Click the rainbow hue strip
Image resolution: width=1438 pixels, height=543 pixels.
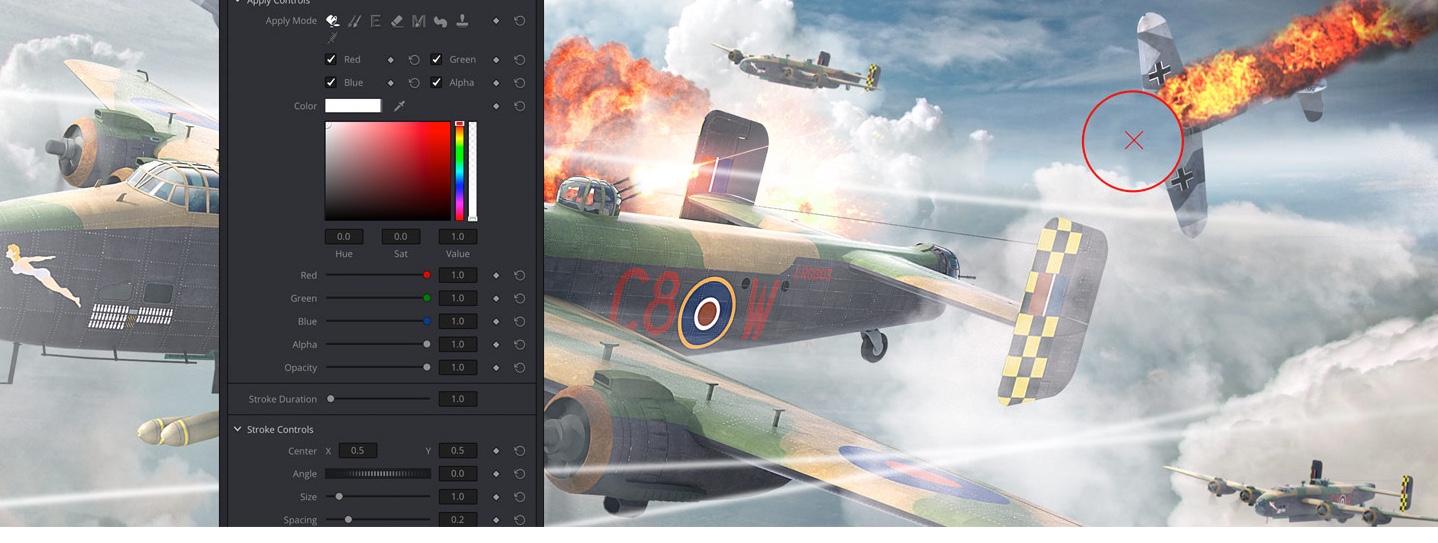click(x=460, y=171)
